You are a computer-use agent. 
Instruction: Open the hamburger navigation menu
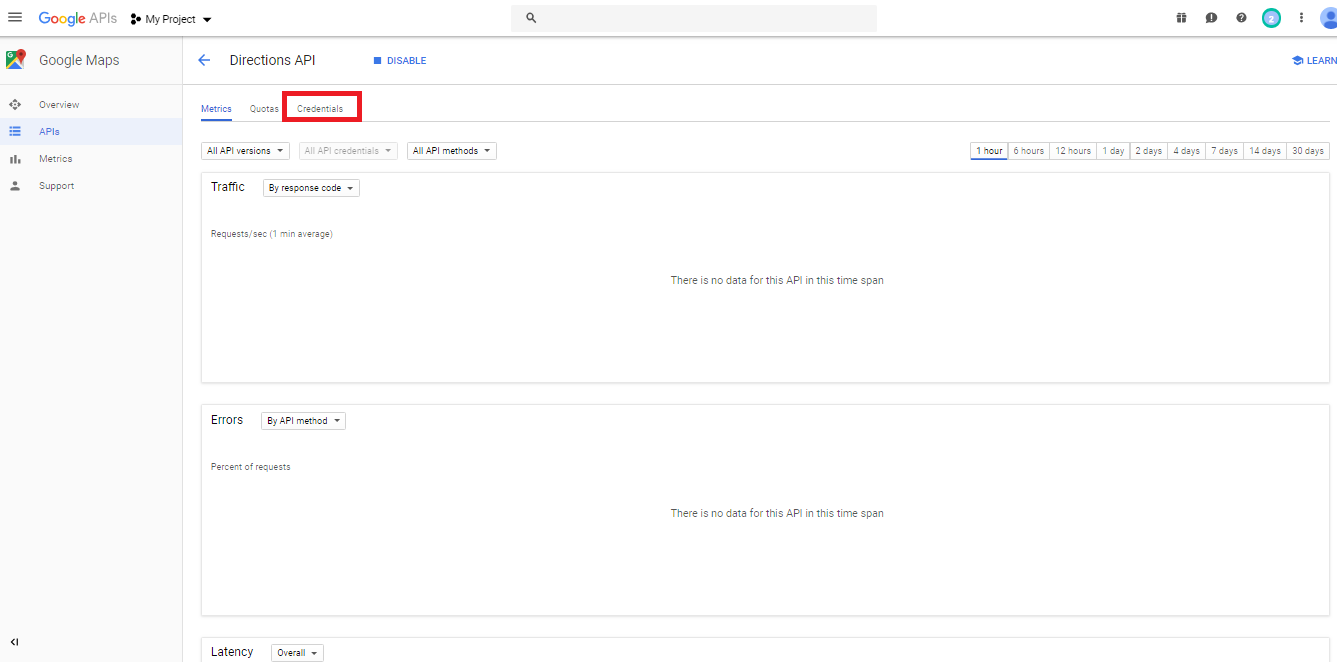tap(15, 18)
